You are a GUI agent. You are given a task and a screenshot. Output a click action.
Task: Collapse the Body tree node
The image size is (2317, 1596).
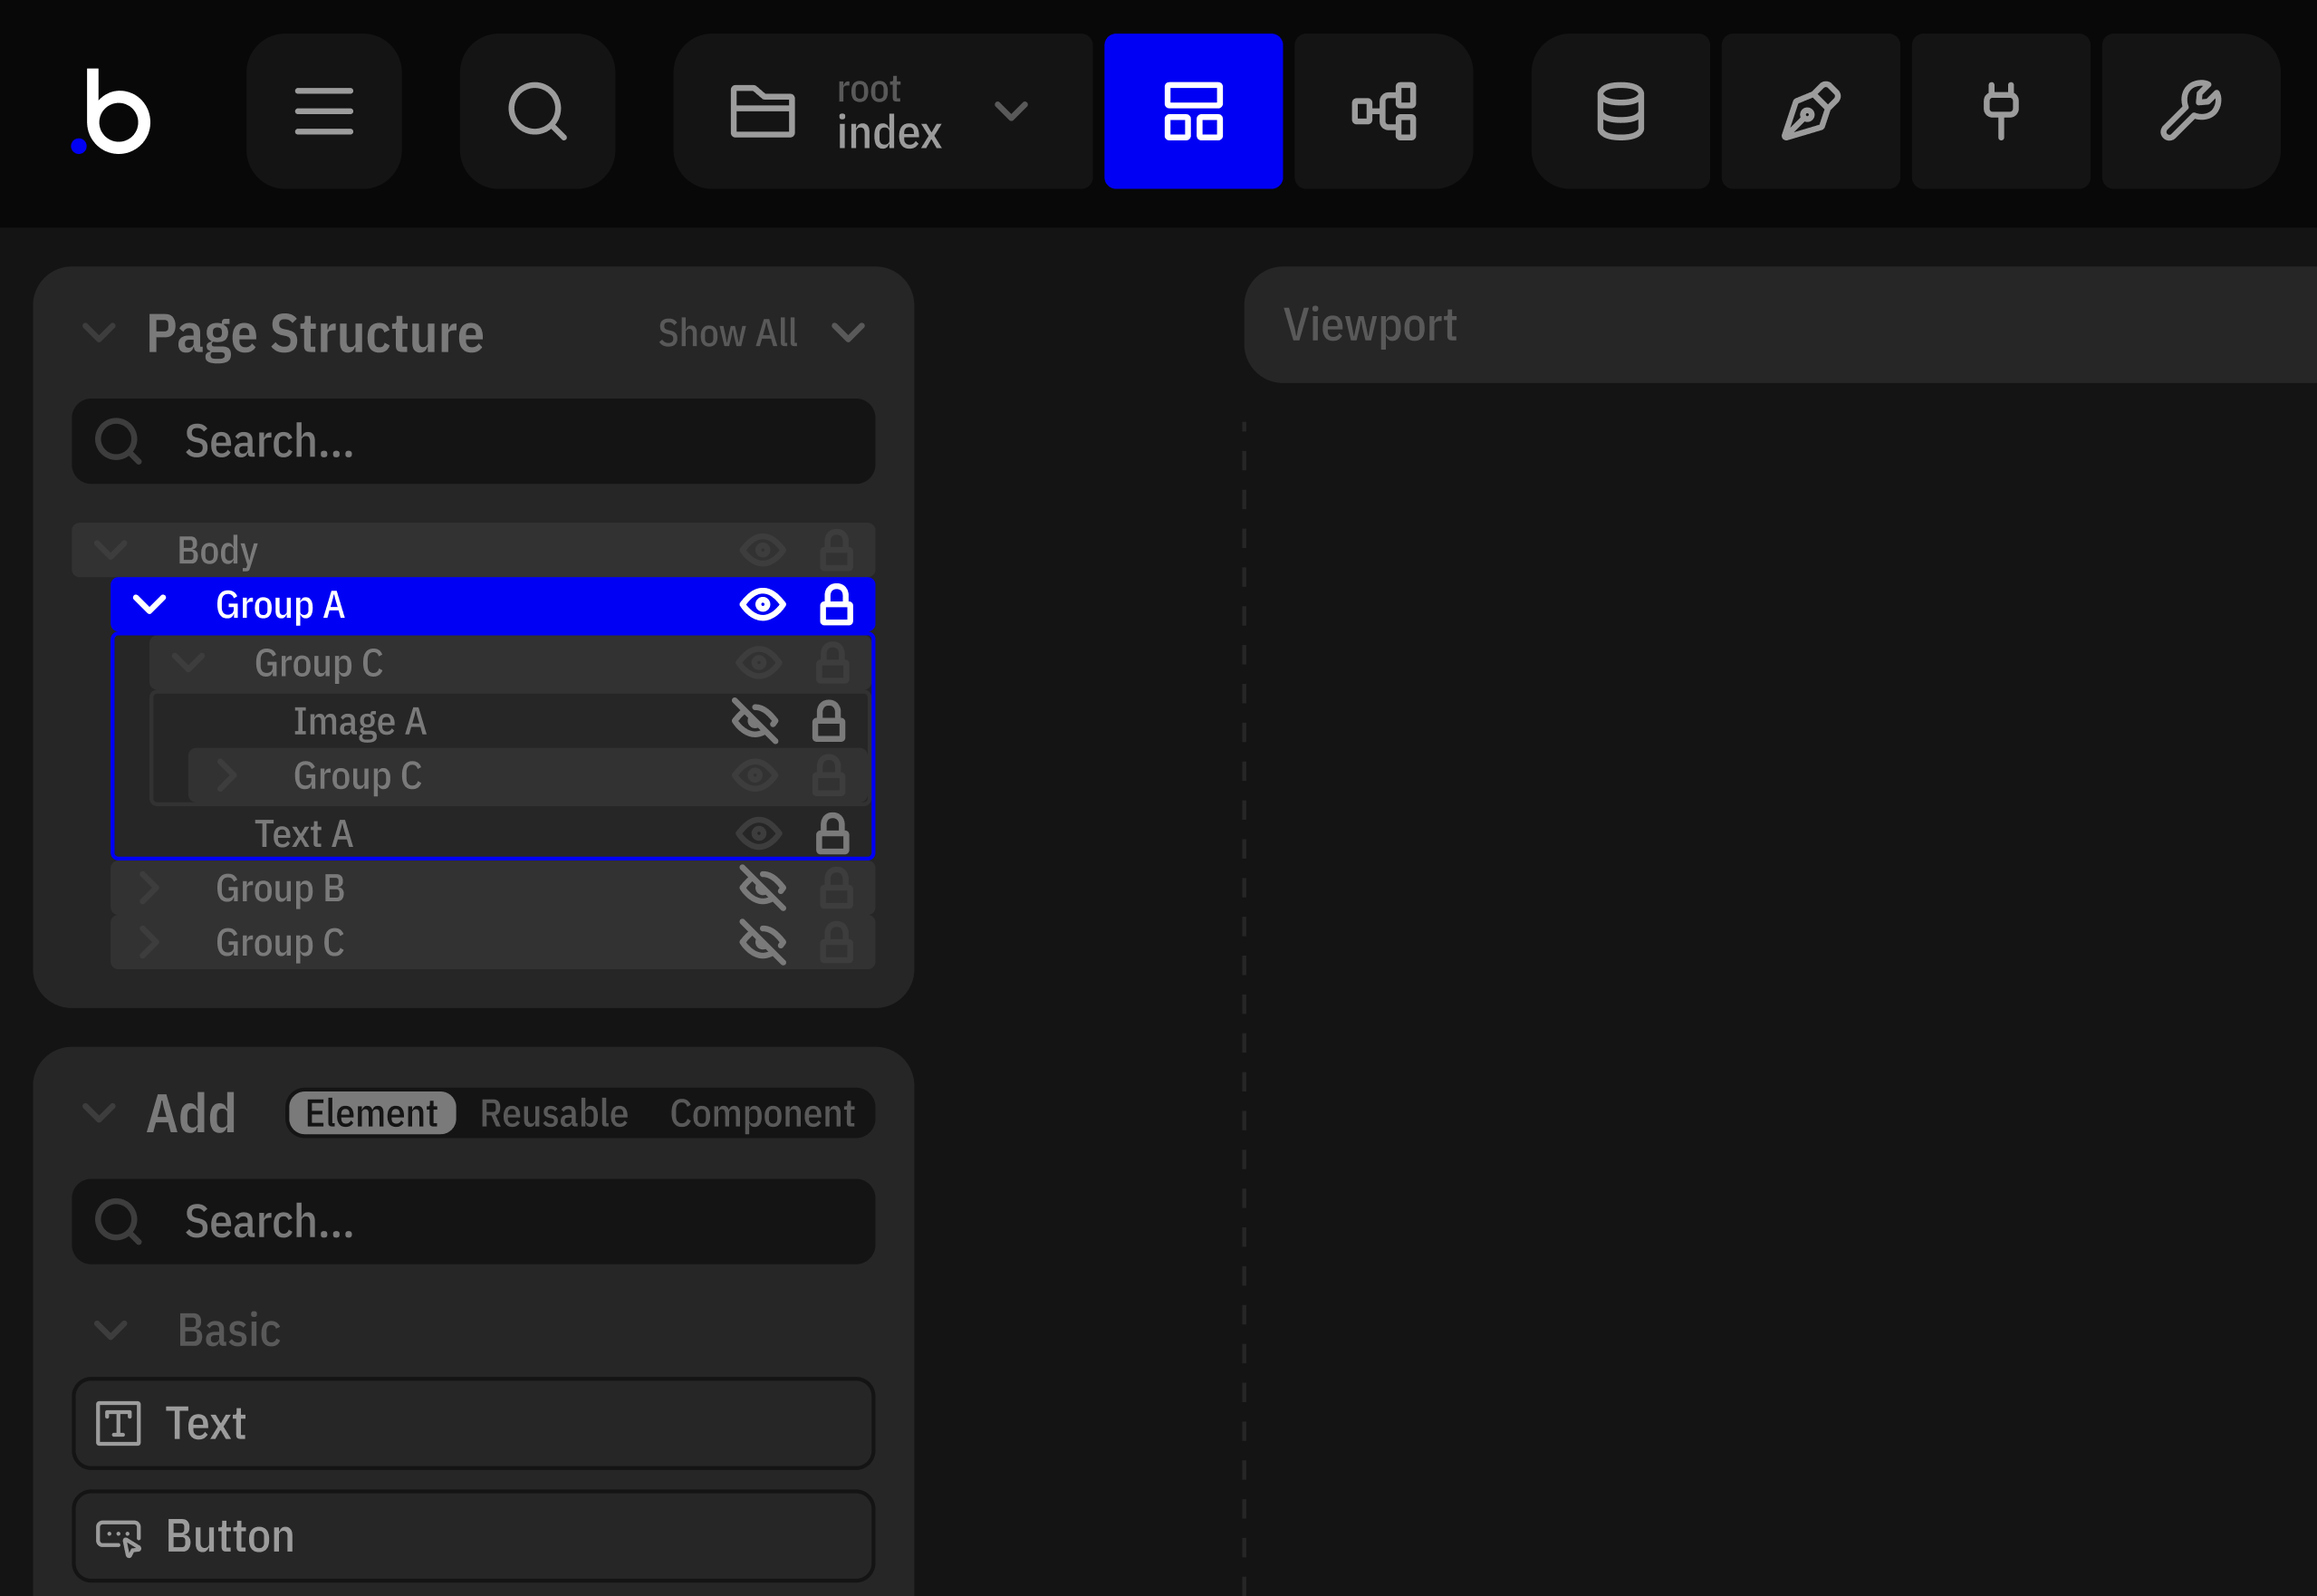[110, 550]
